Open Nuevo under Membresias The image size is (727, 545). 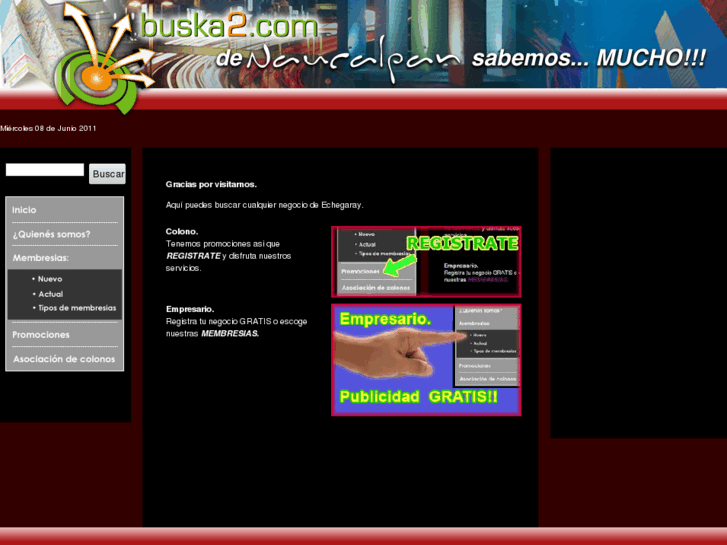point(50,279)
